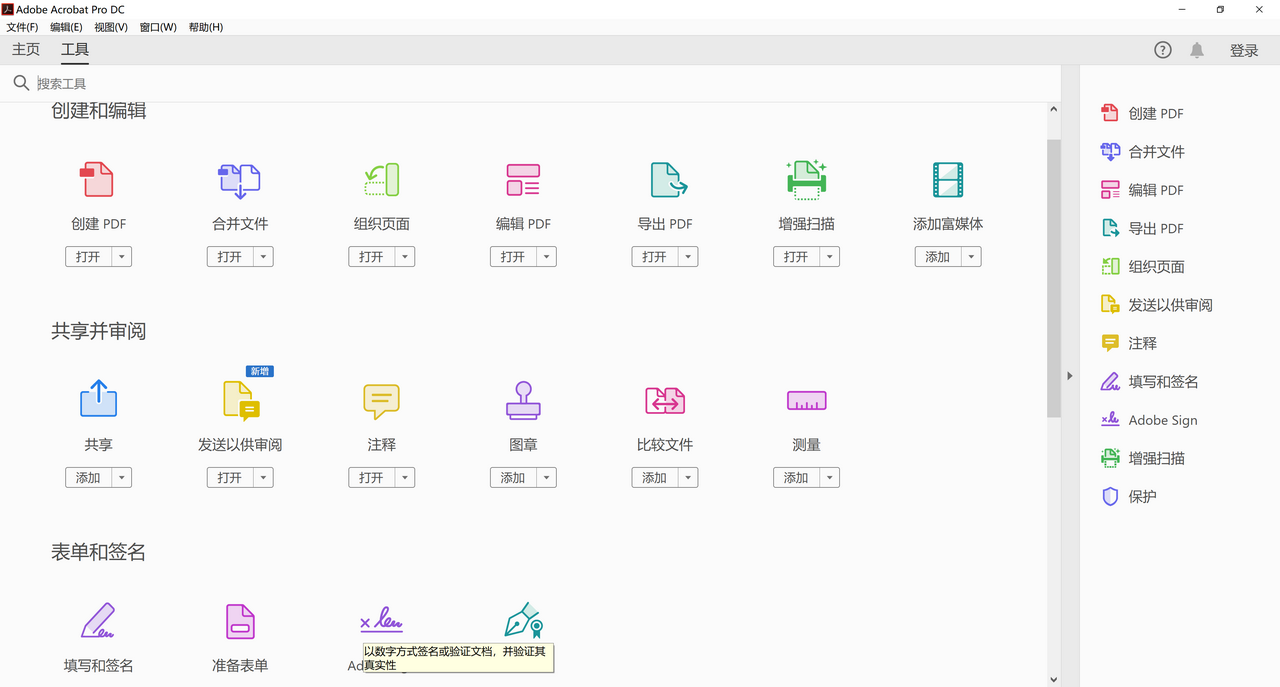
Task: Expand the dropdown arrow next to 编辑 PDF 打开
Action: coord(546,257)
